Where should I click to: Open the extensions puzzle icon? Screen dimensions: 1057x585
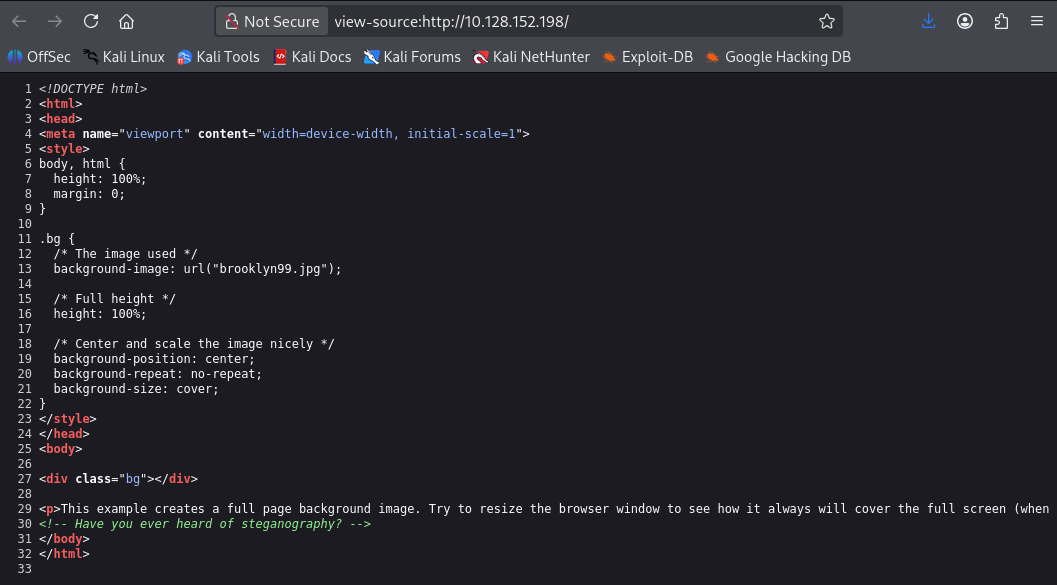pyautogui.click(x=1001, y=22)
